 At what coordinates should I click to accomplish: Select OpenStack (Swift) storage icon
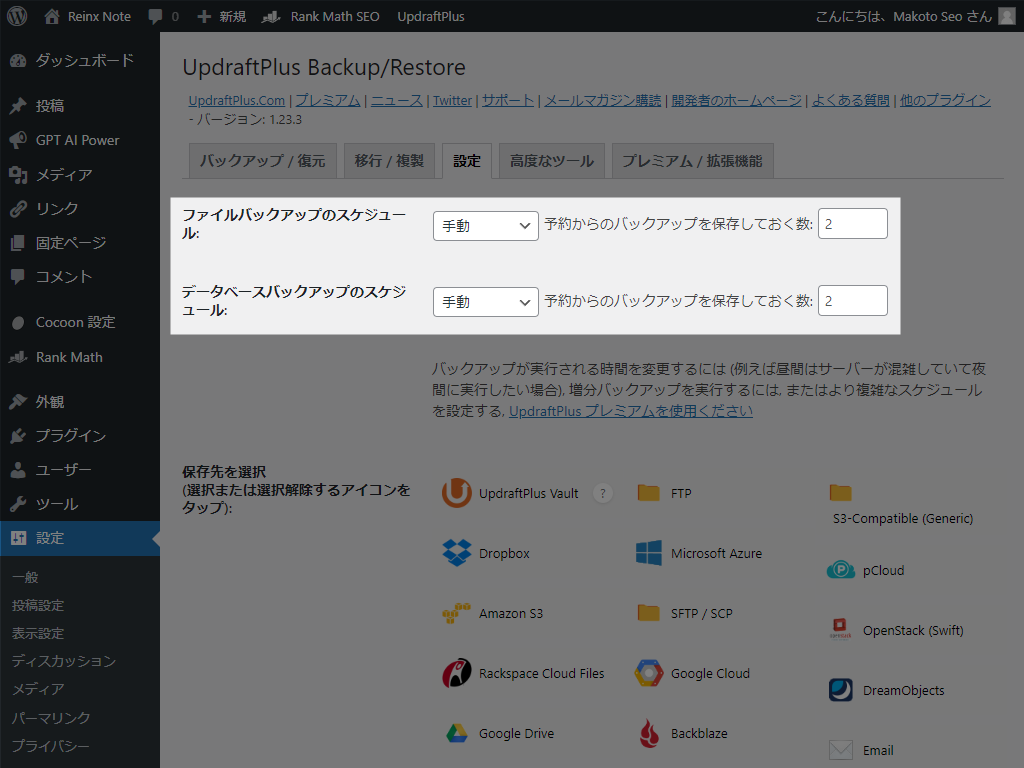(x=840, y=630)
